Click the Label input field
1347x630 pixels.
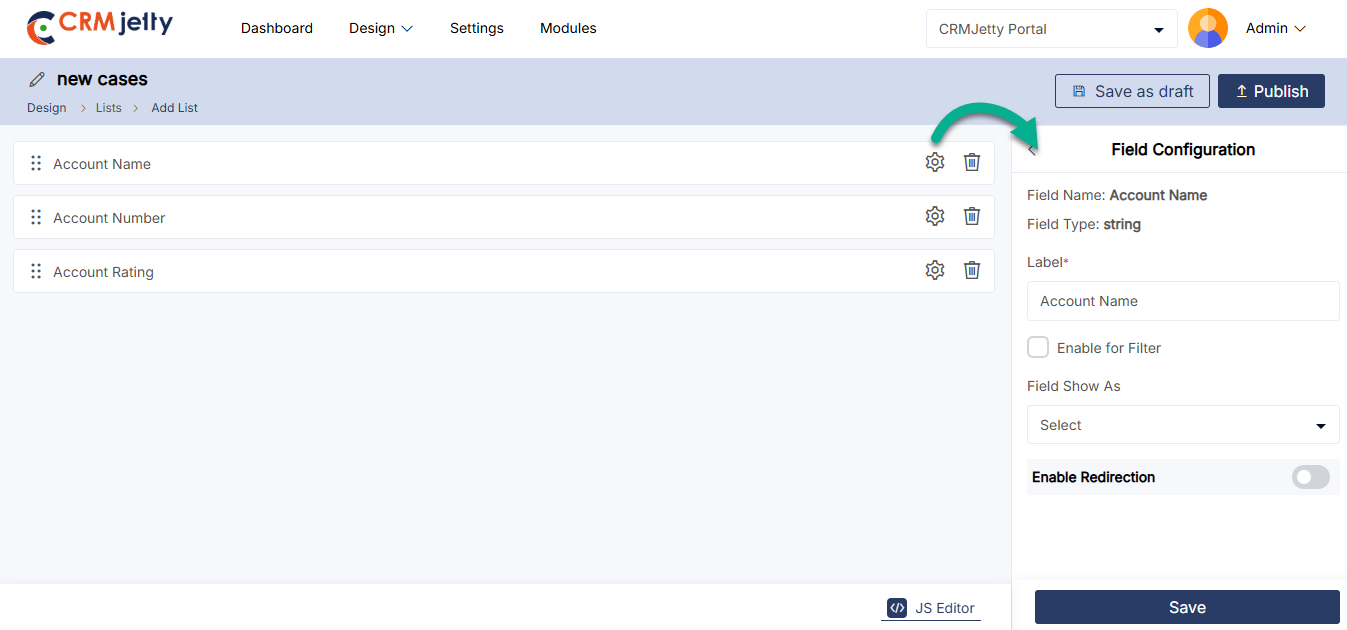pos(1182,301)
